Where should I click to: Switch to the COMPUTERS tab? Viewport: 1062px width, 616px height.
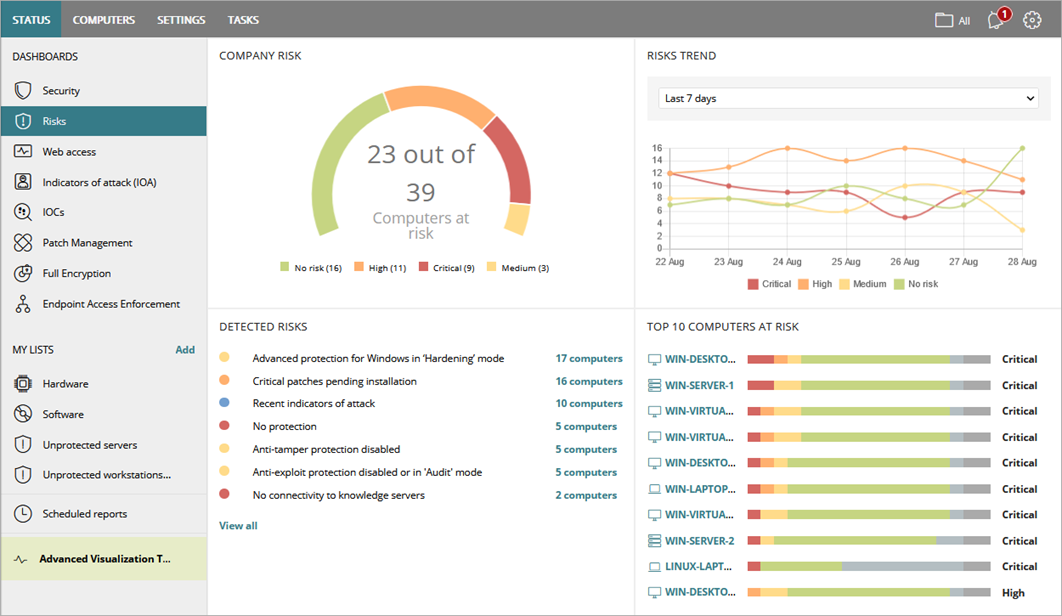tap(103, 19)
